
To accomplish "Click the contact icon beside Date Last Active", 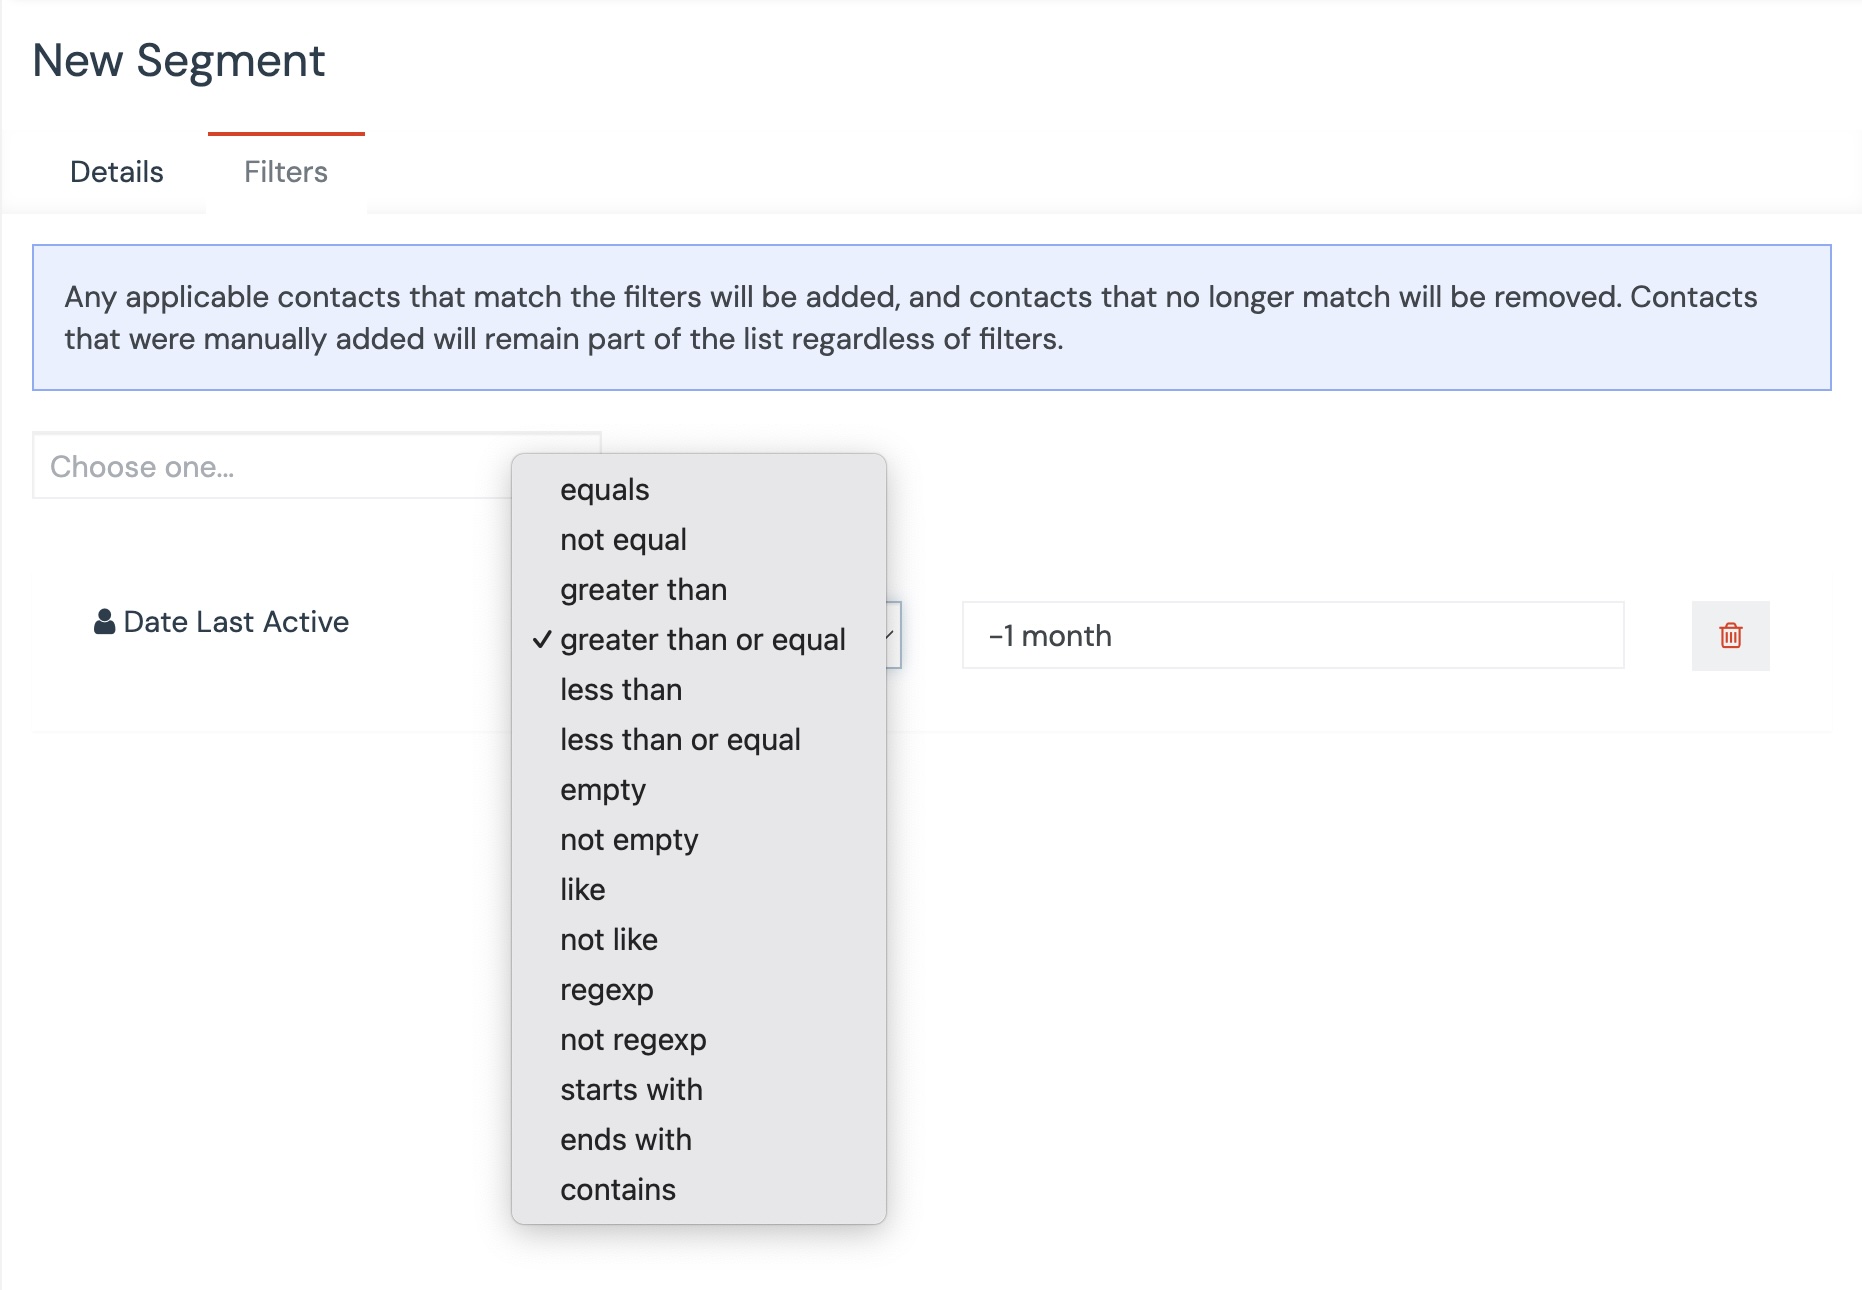I will point(104,622).
